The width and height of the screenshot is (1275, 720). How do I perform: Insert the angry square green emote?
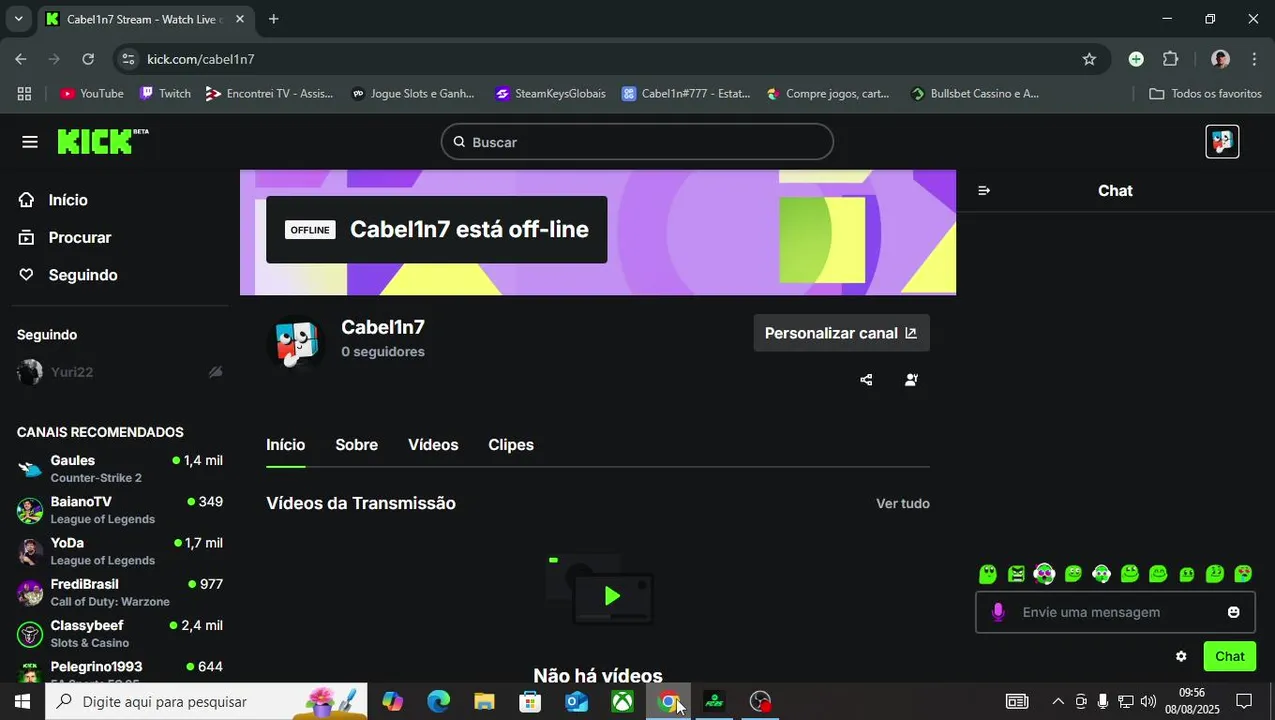tap(1016, 574)
